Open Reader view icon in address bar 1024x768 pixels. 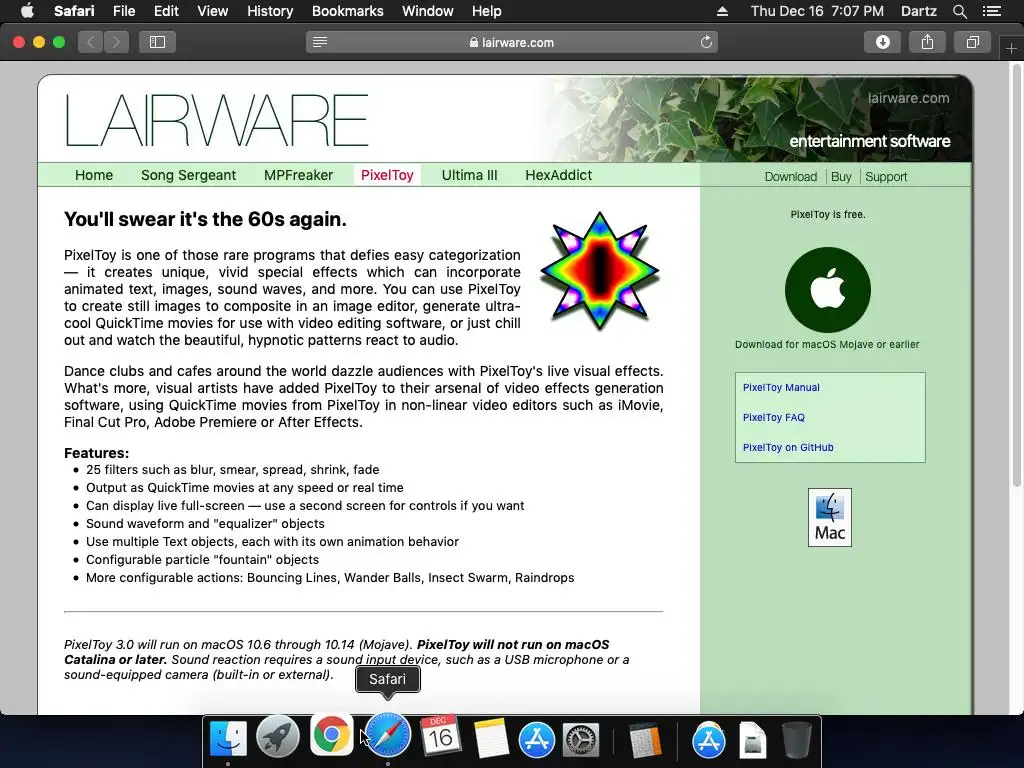click(320, 42)
